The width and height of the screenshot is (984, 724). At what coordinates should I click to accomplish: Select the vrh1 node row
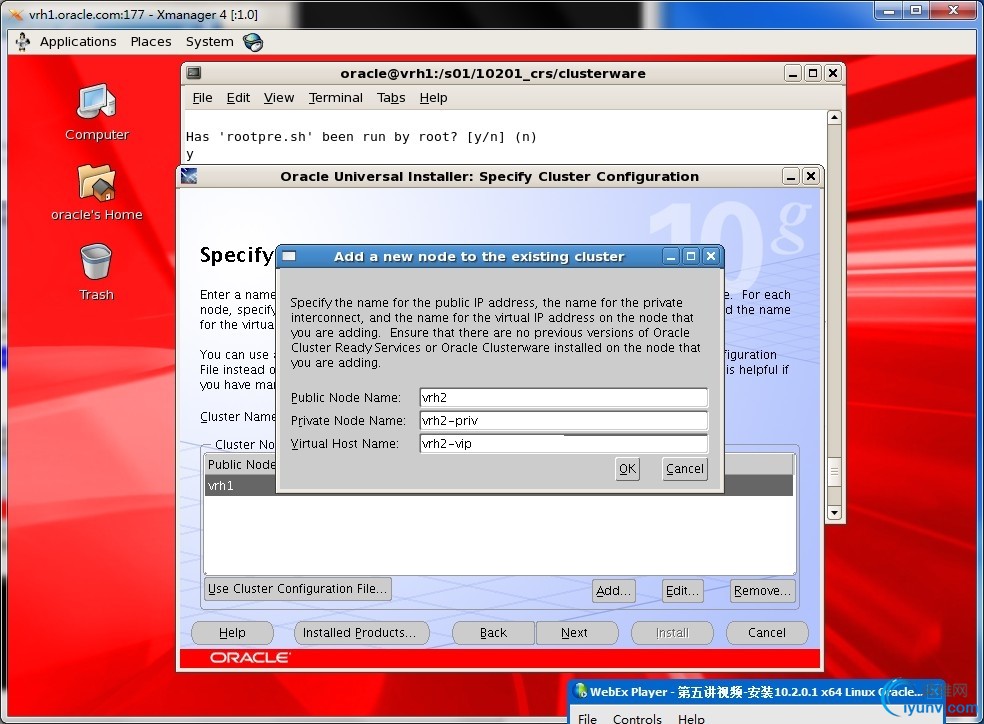pos(498,486)
